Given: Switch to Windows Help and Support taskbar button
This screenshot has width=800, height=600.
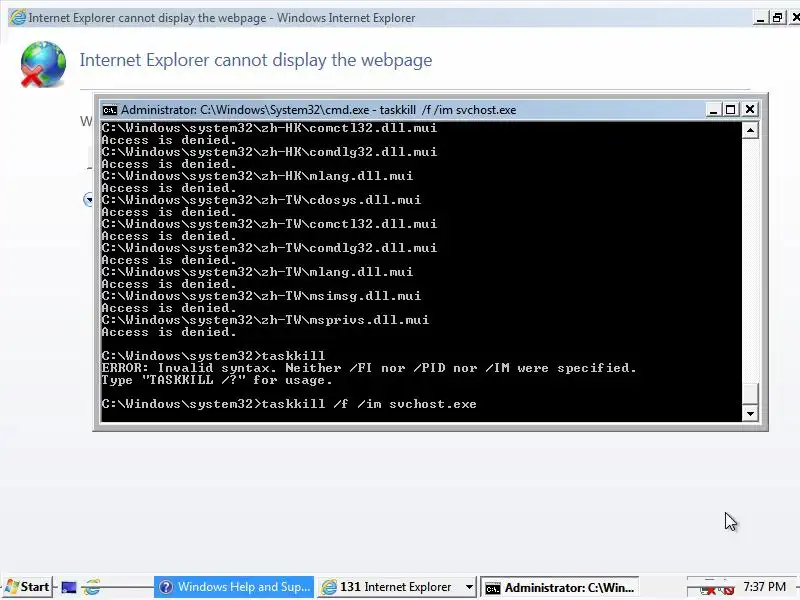Looking at the screenshot, I should coord(234,587).
